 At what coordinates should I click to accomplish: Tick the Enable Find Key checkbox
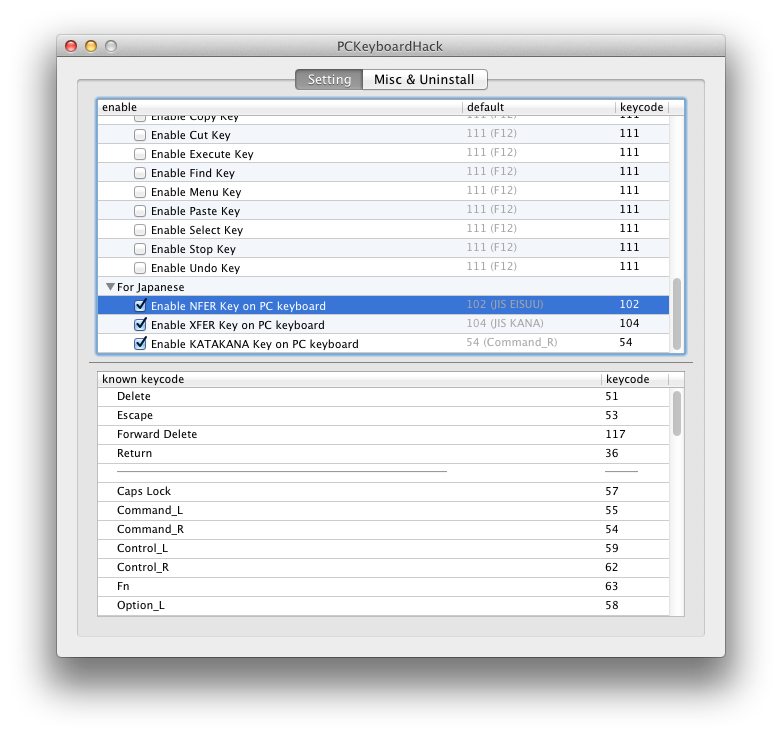tap(140, 173)
